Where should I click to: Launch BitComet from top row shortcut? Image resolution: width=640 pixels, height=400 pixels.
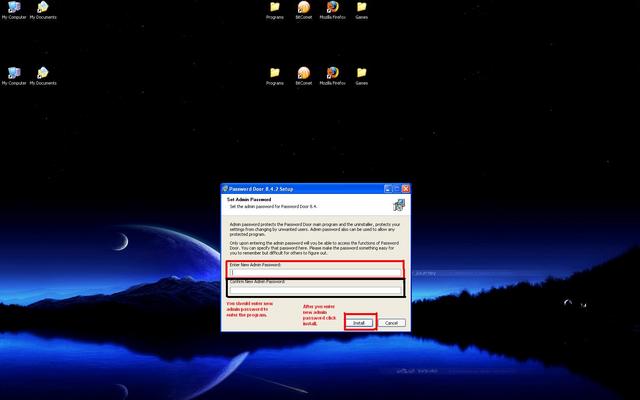[304, 8]
